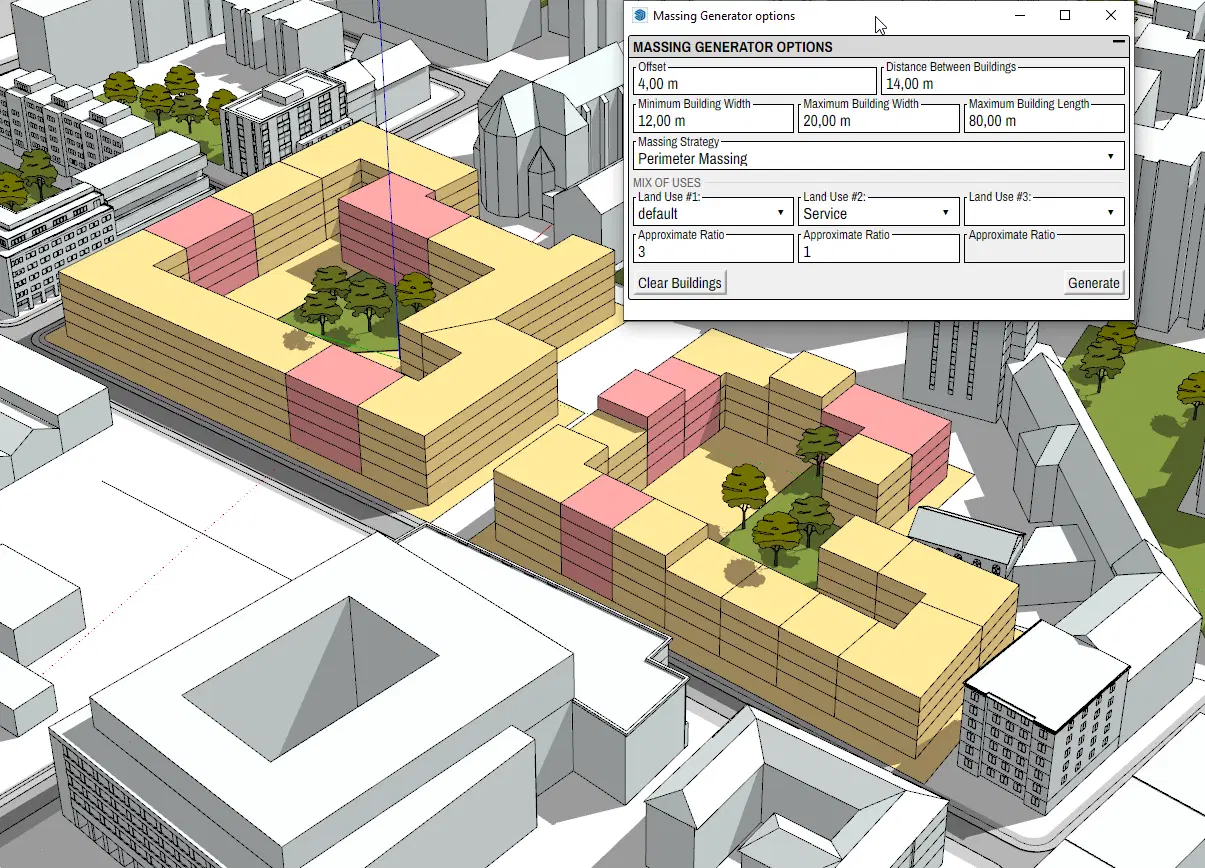Open the Massing Strategy dropdown
Screen dimensions: 1205x868
tap(879, 156)
